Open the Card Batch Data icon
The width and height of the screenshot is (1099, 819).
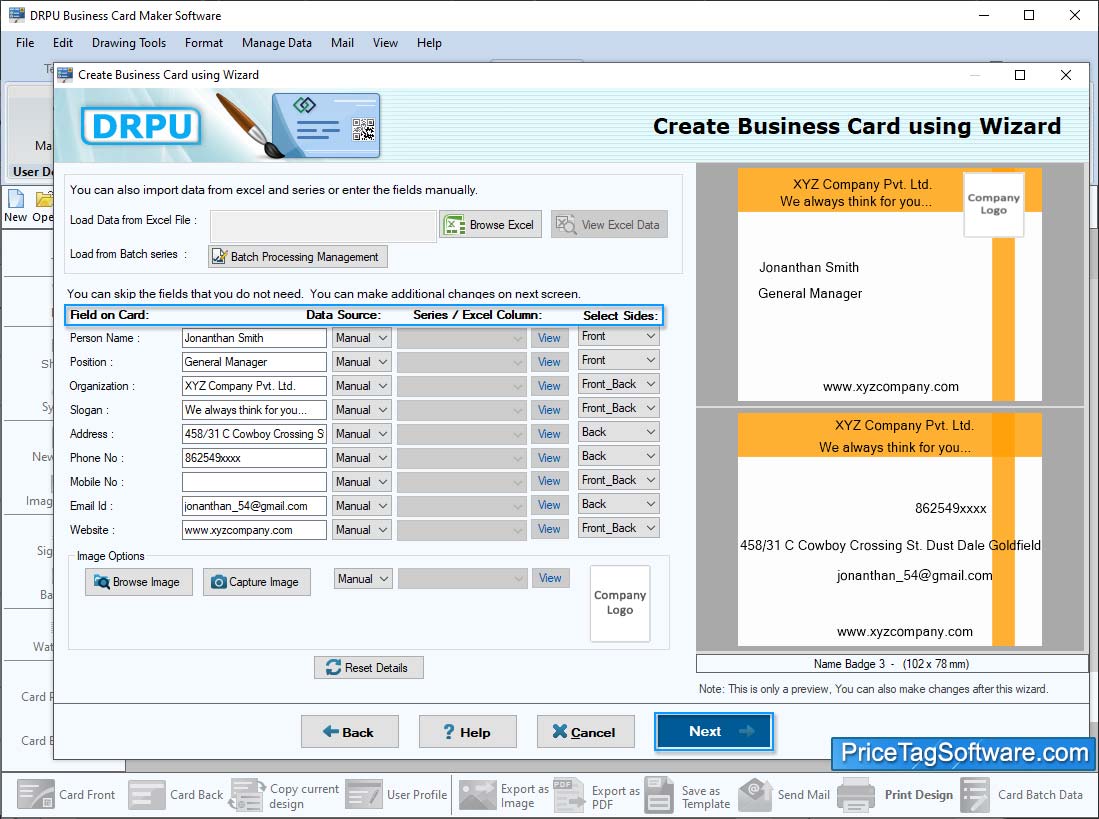click(975, 794)
